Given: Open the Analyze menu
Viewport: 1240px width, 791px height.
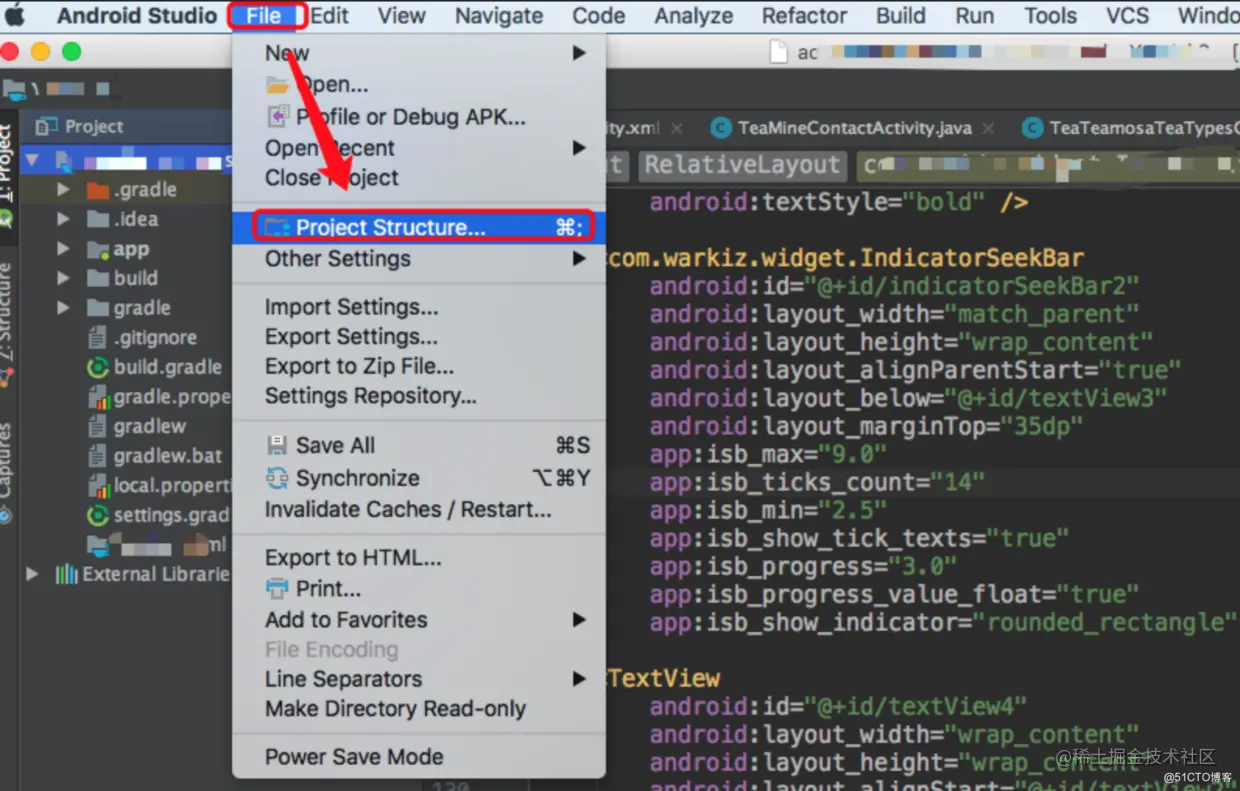Looking at the screenshot, I should (x=694, y=15).
